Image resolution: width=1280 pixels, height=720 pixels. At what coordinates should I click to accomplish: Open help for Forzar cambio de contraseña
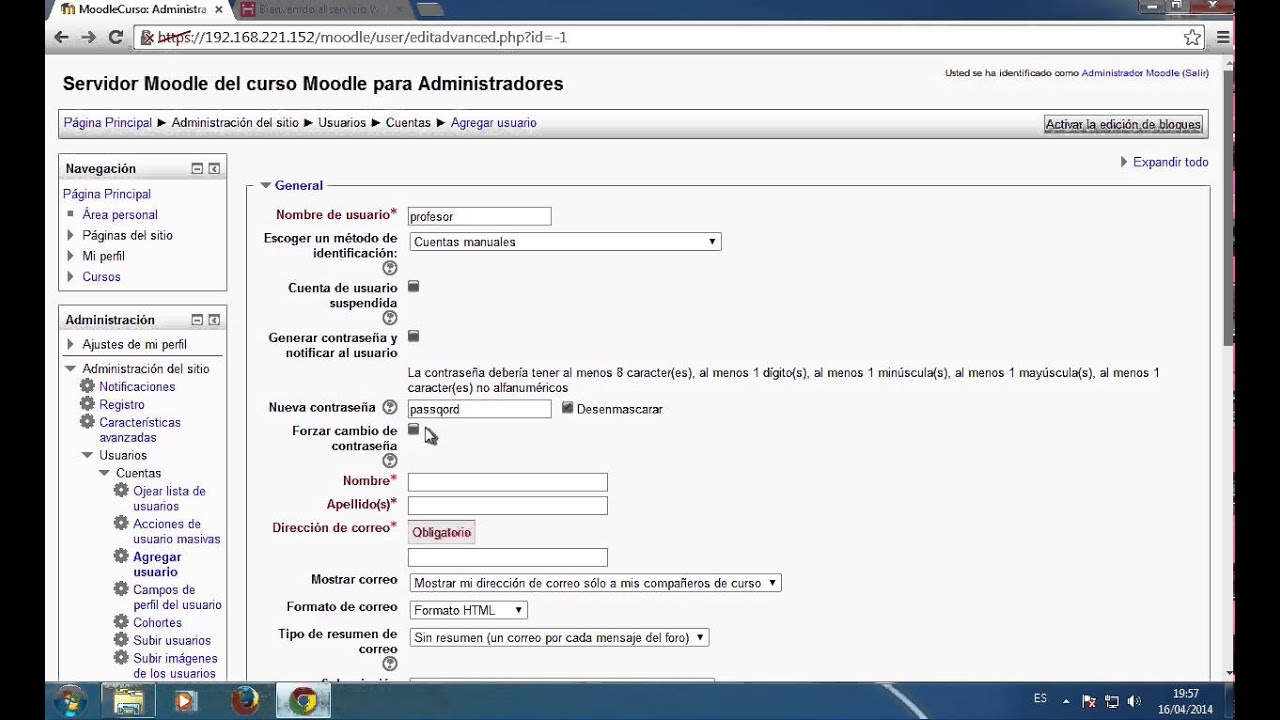tap(390, 461)
